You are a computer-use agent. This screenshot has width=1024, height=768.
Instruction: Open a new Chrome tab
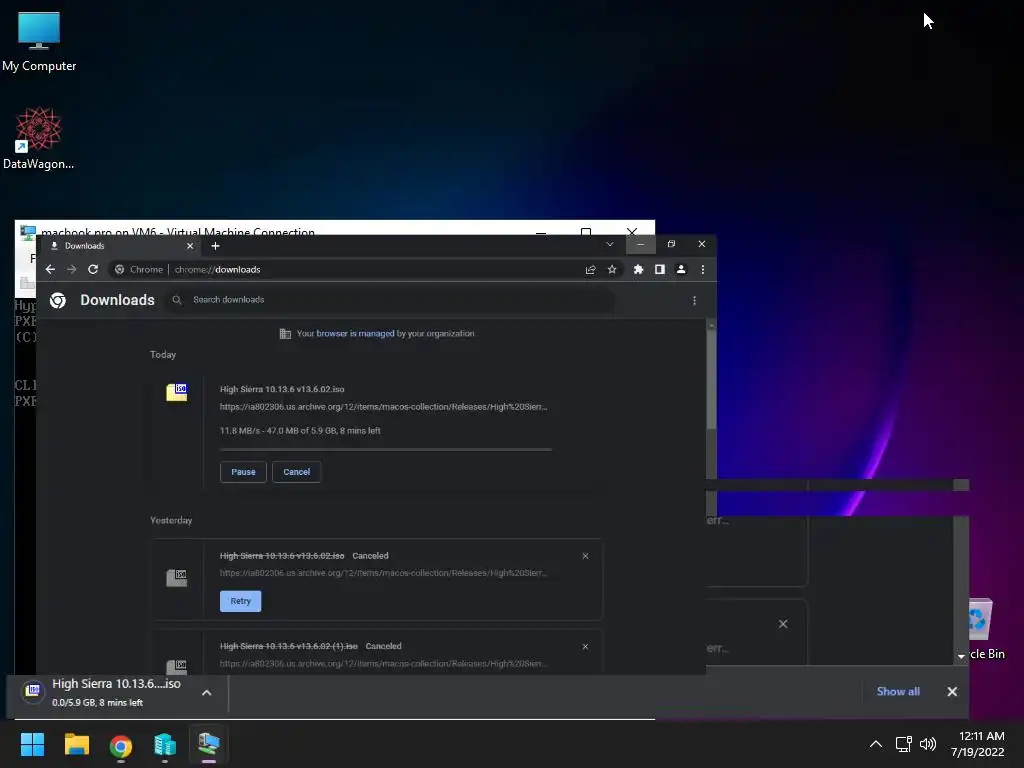coord(216,246)
